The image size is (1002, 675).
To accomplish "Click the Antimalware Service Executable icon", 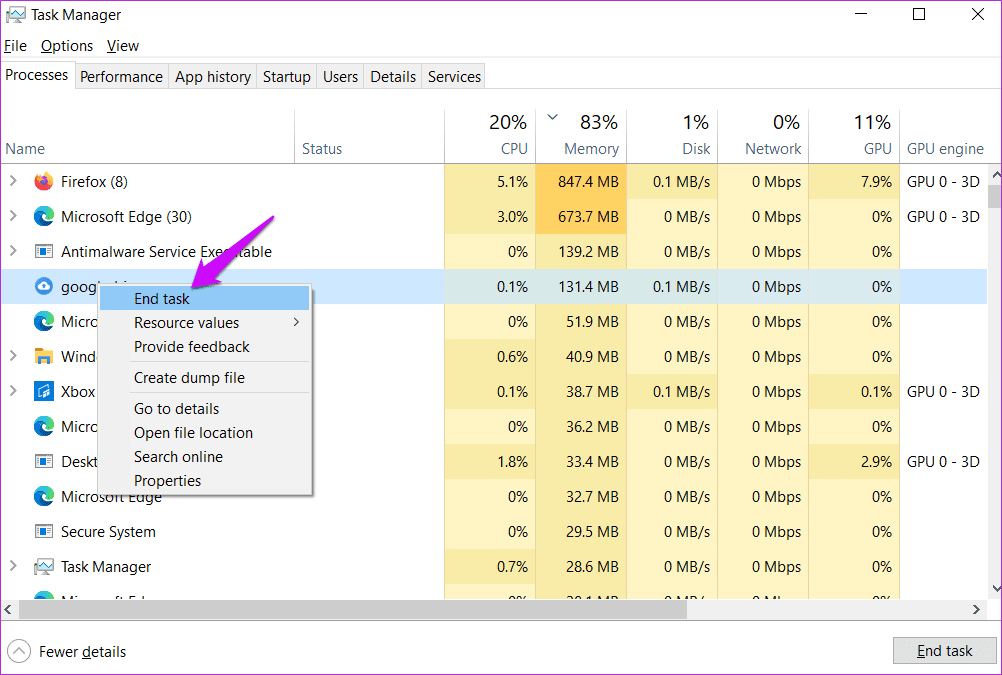I will [x=43, y=252].
